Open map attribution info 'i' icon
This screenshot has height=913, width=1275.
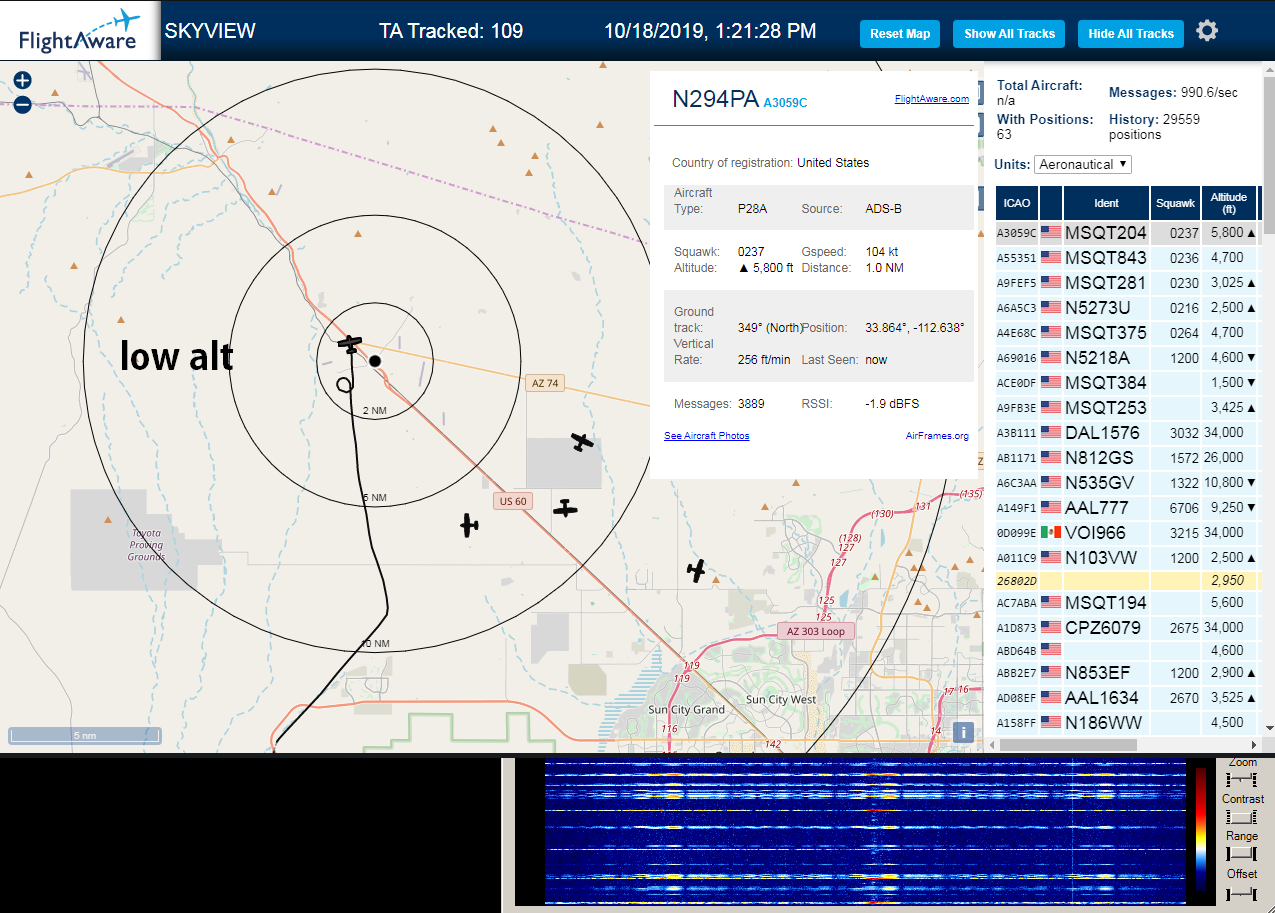coord(963,732)
